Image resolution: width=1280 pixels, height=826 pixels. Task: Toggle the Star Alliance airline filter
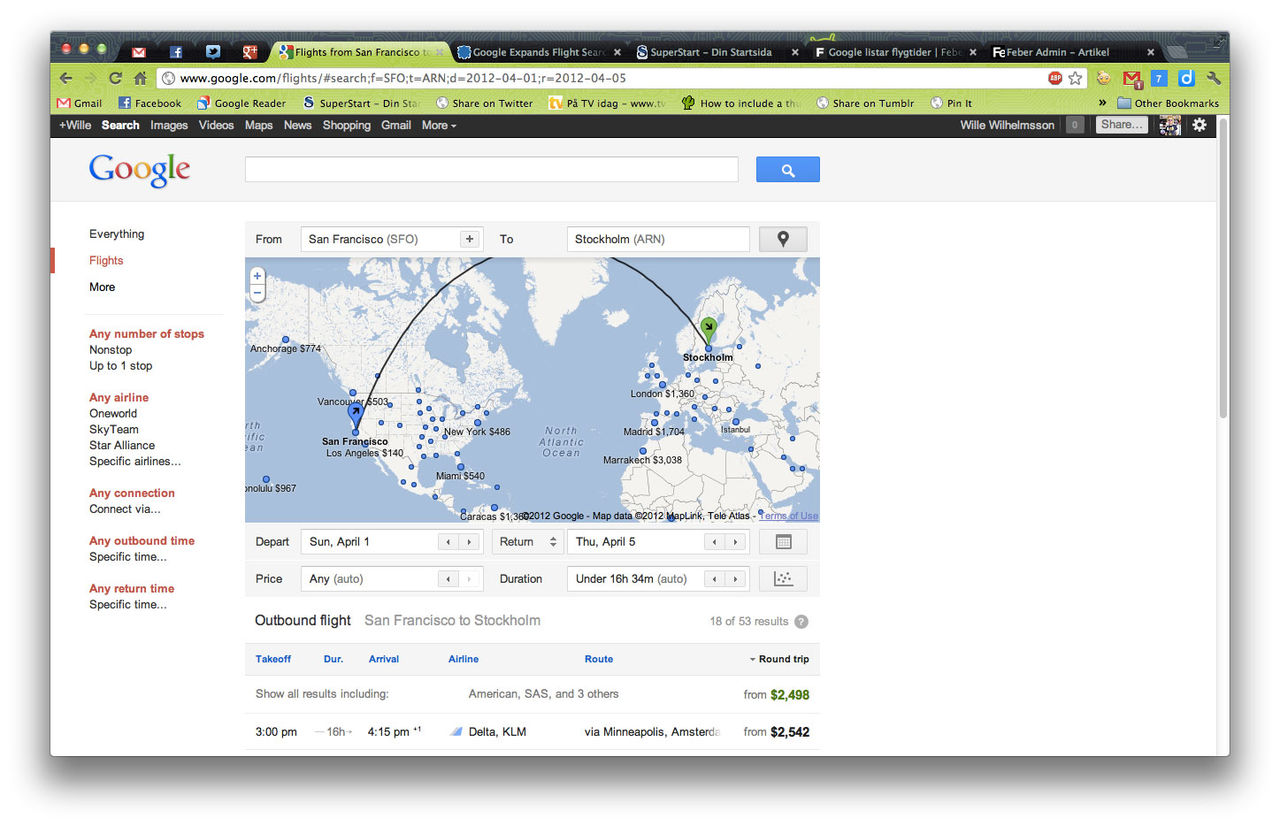(121, 445)
